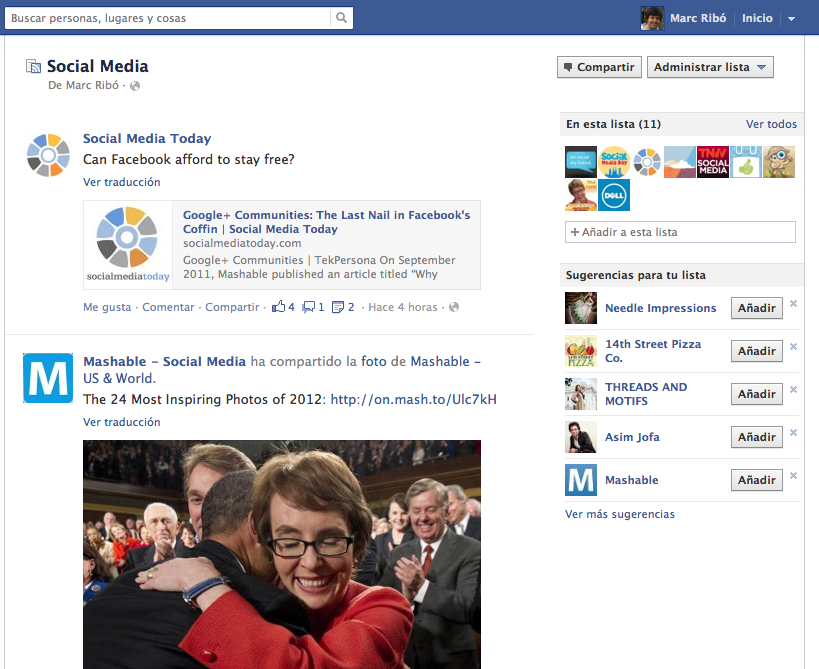This screenshot has width=819, height=669.
Task: Open 14th Street Pizza Co. link
Action: 653,351
